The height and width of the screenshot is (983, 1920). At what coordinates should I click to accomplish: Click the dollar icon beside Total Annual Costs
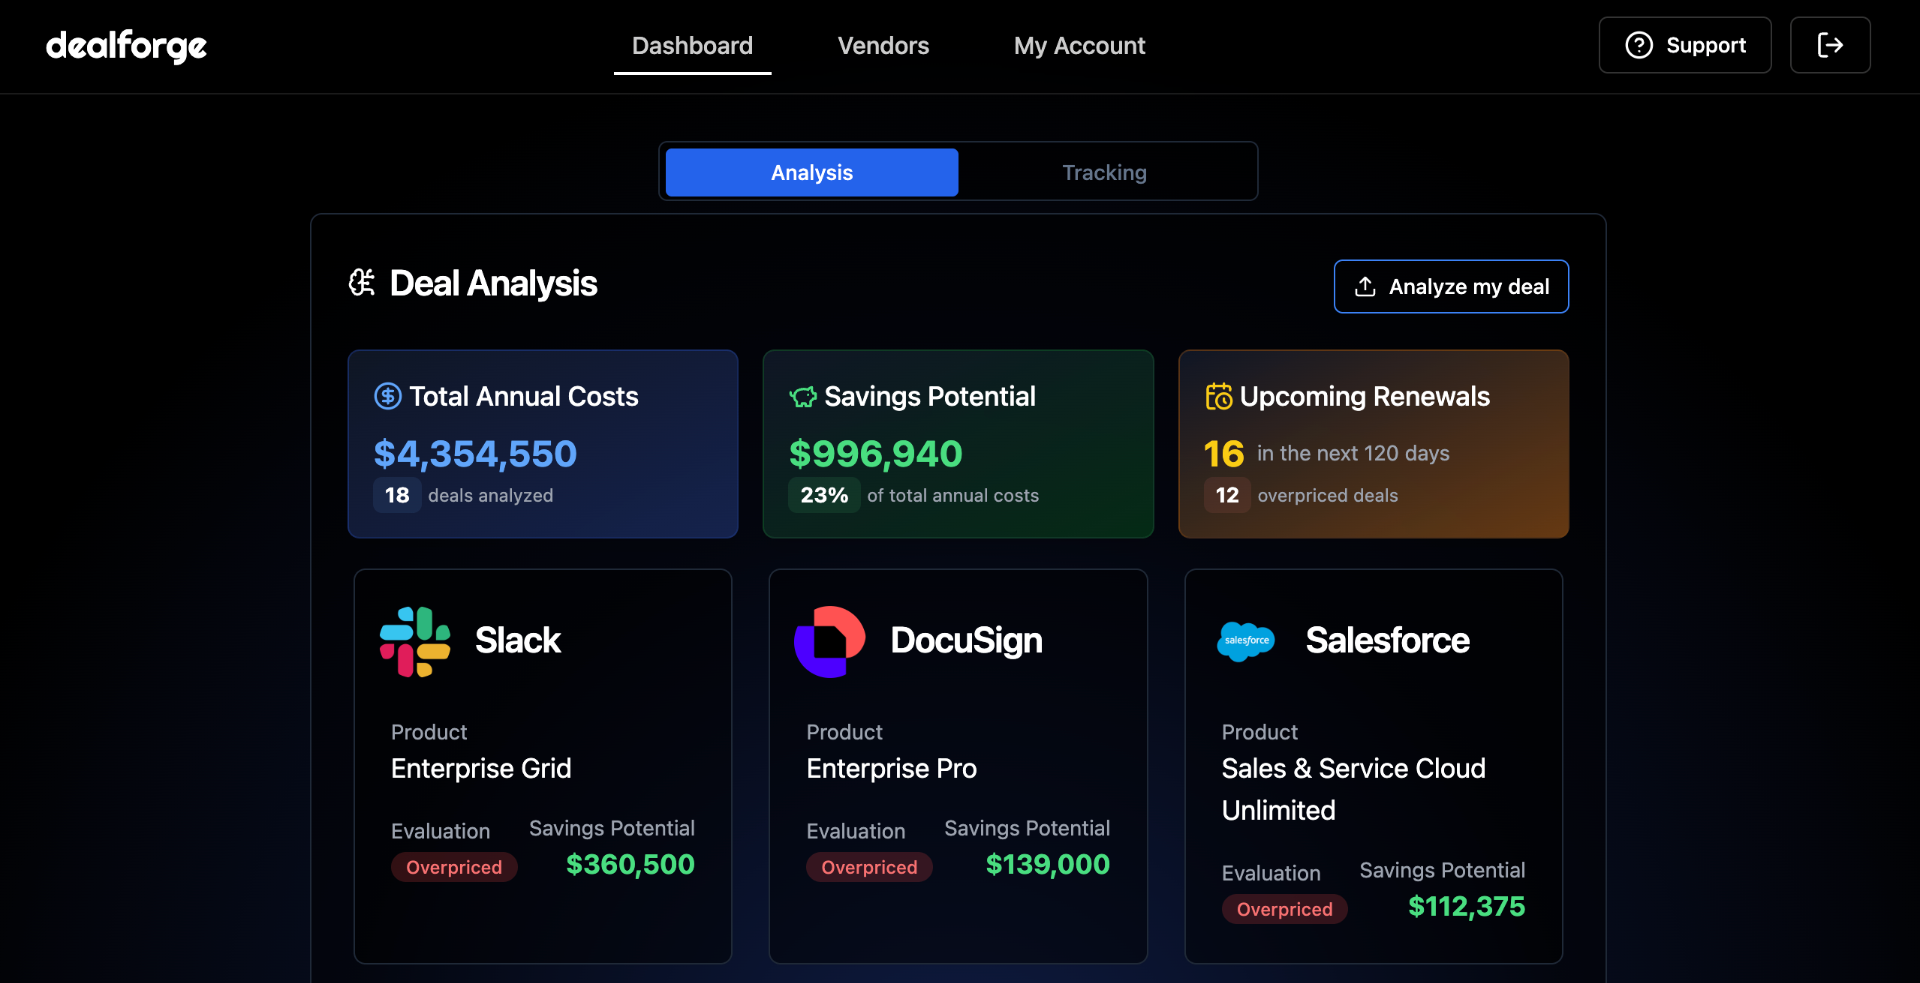[388, 396]
